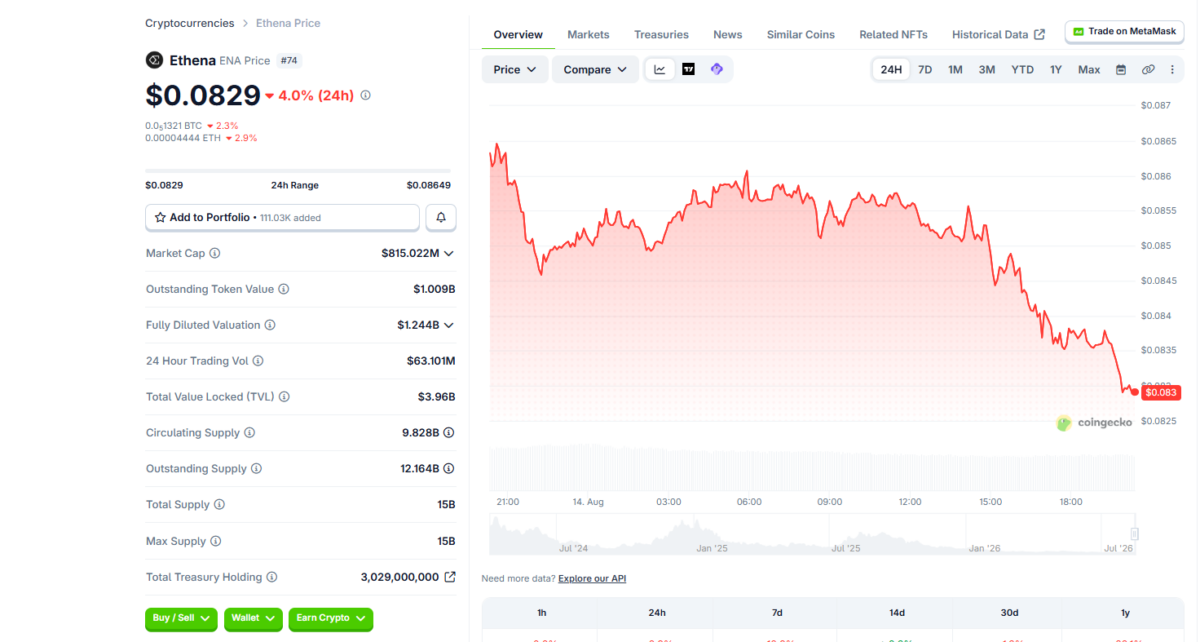Switch to the TradingView chart icon

click(x=688, y=69)
